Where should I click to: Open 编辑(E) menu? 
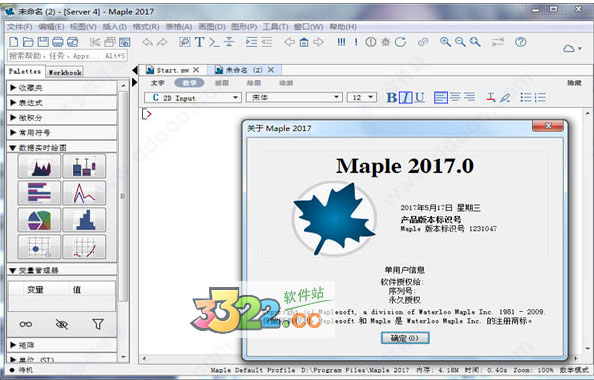click(x=51, y=27)
